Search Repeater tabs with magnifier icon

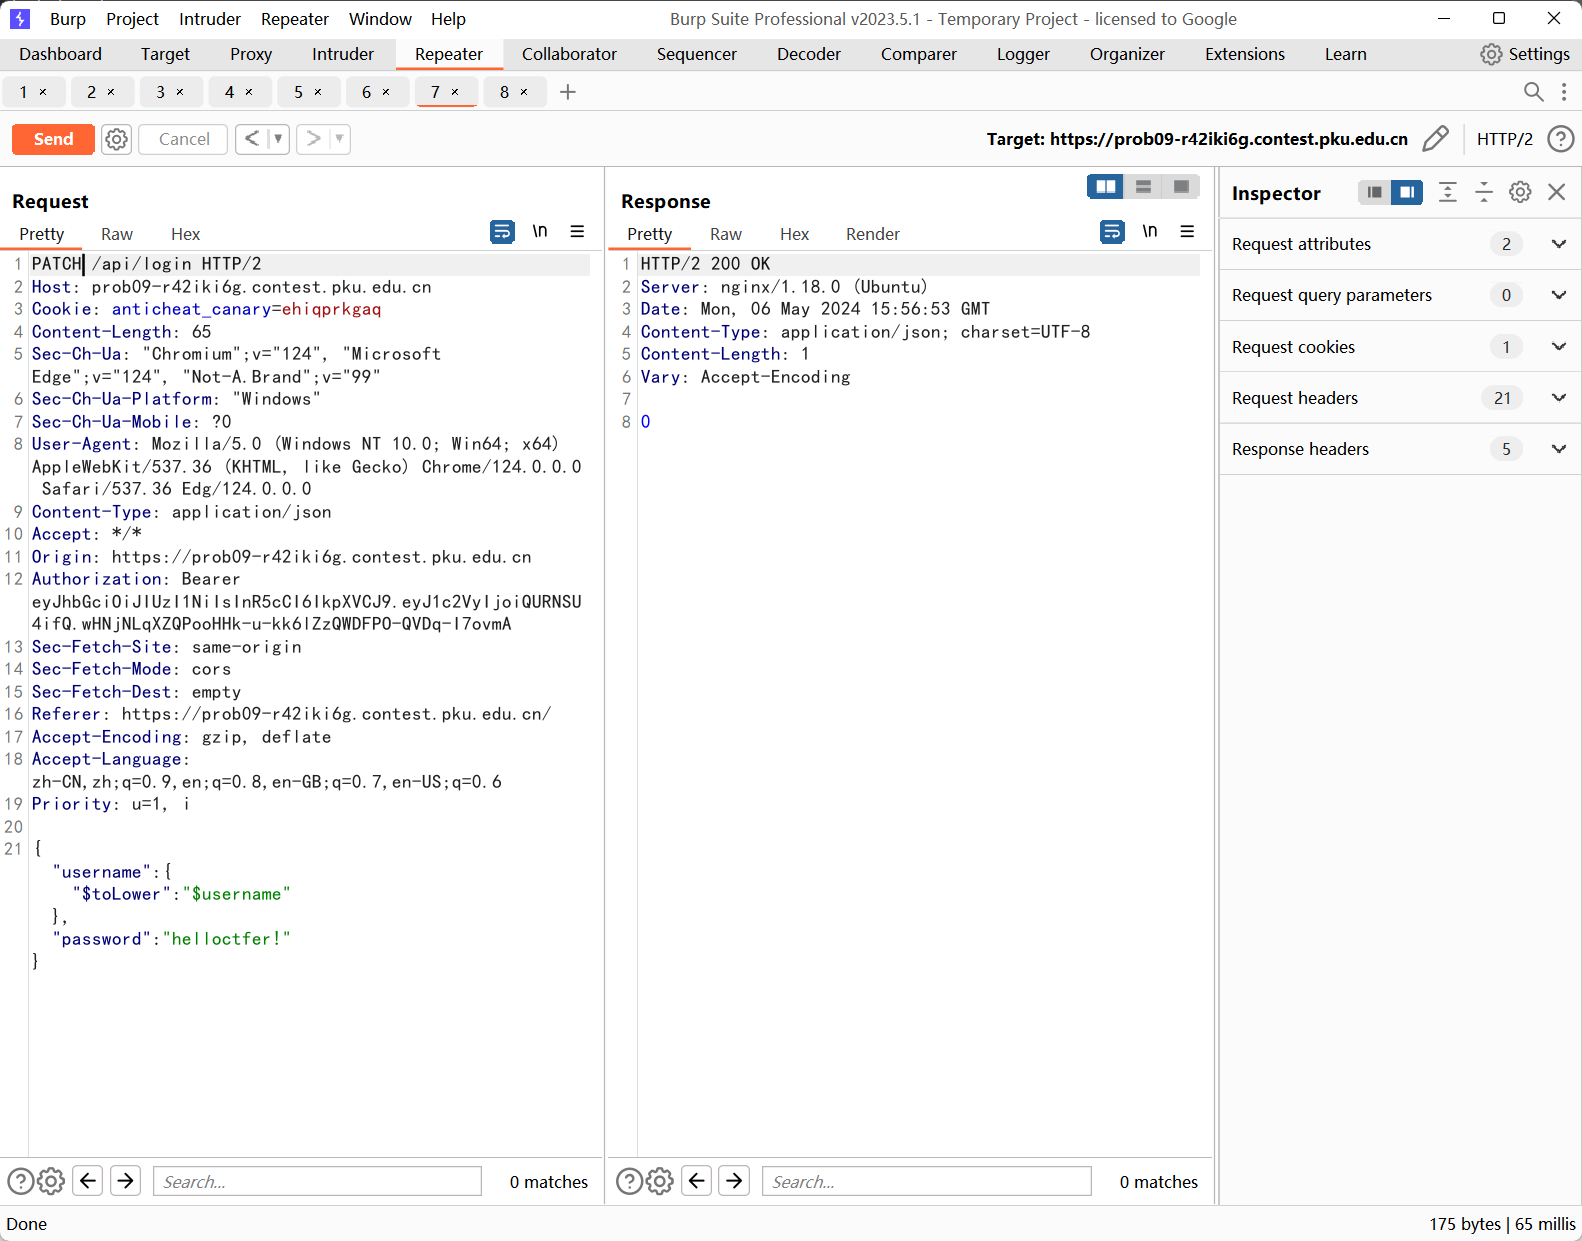point(1533,92)
